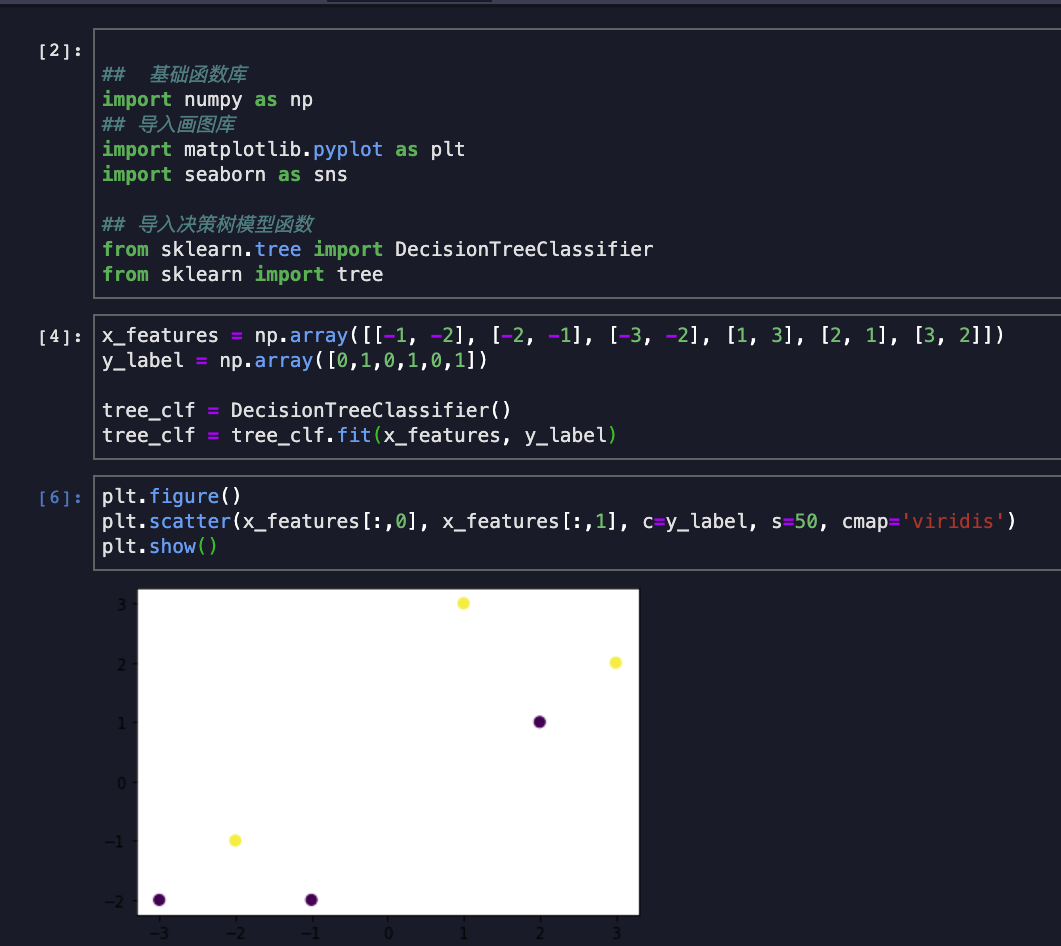This screenshot has height=946, width=1061.
Task: Click the 'from sklearn import tree' line
Action: [x=243, y=274]
